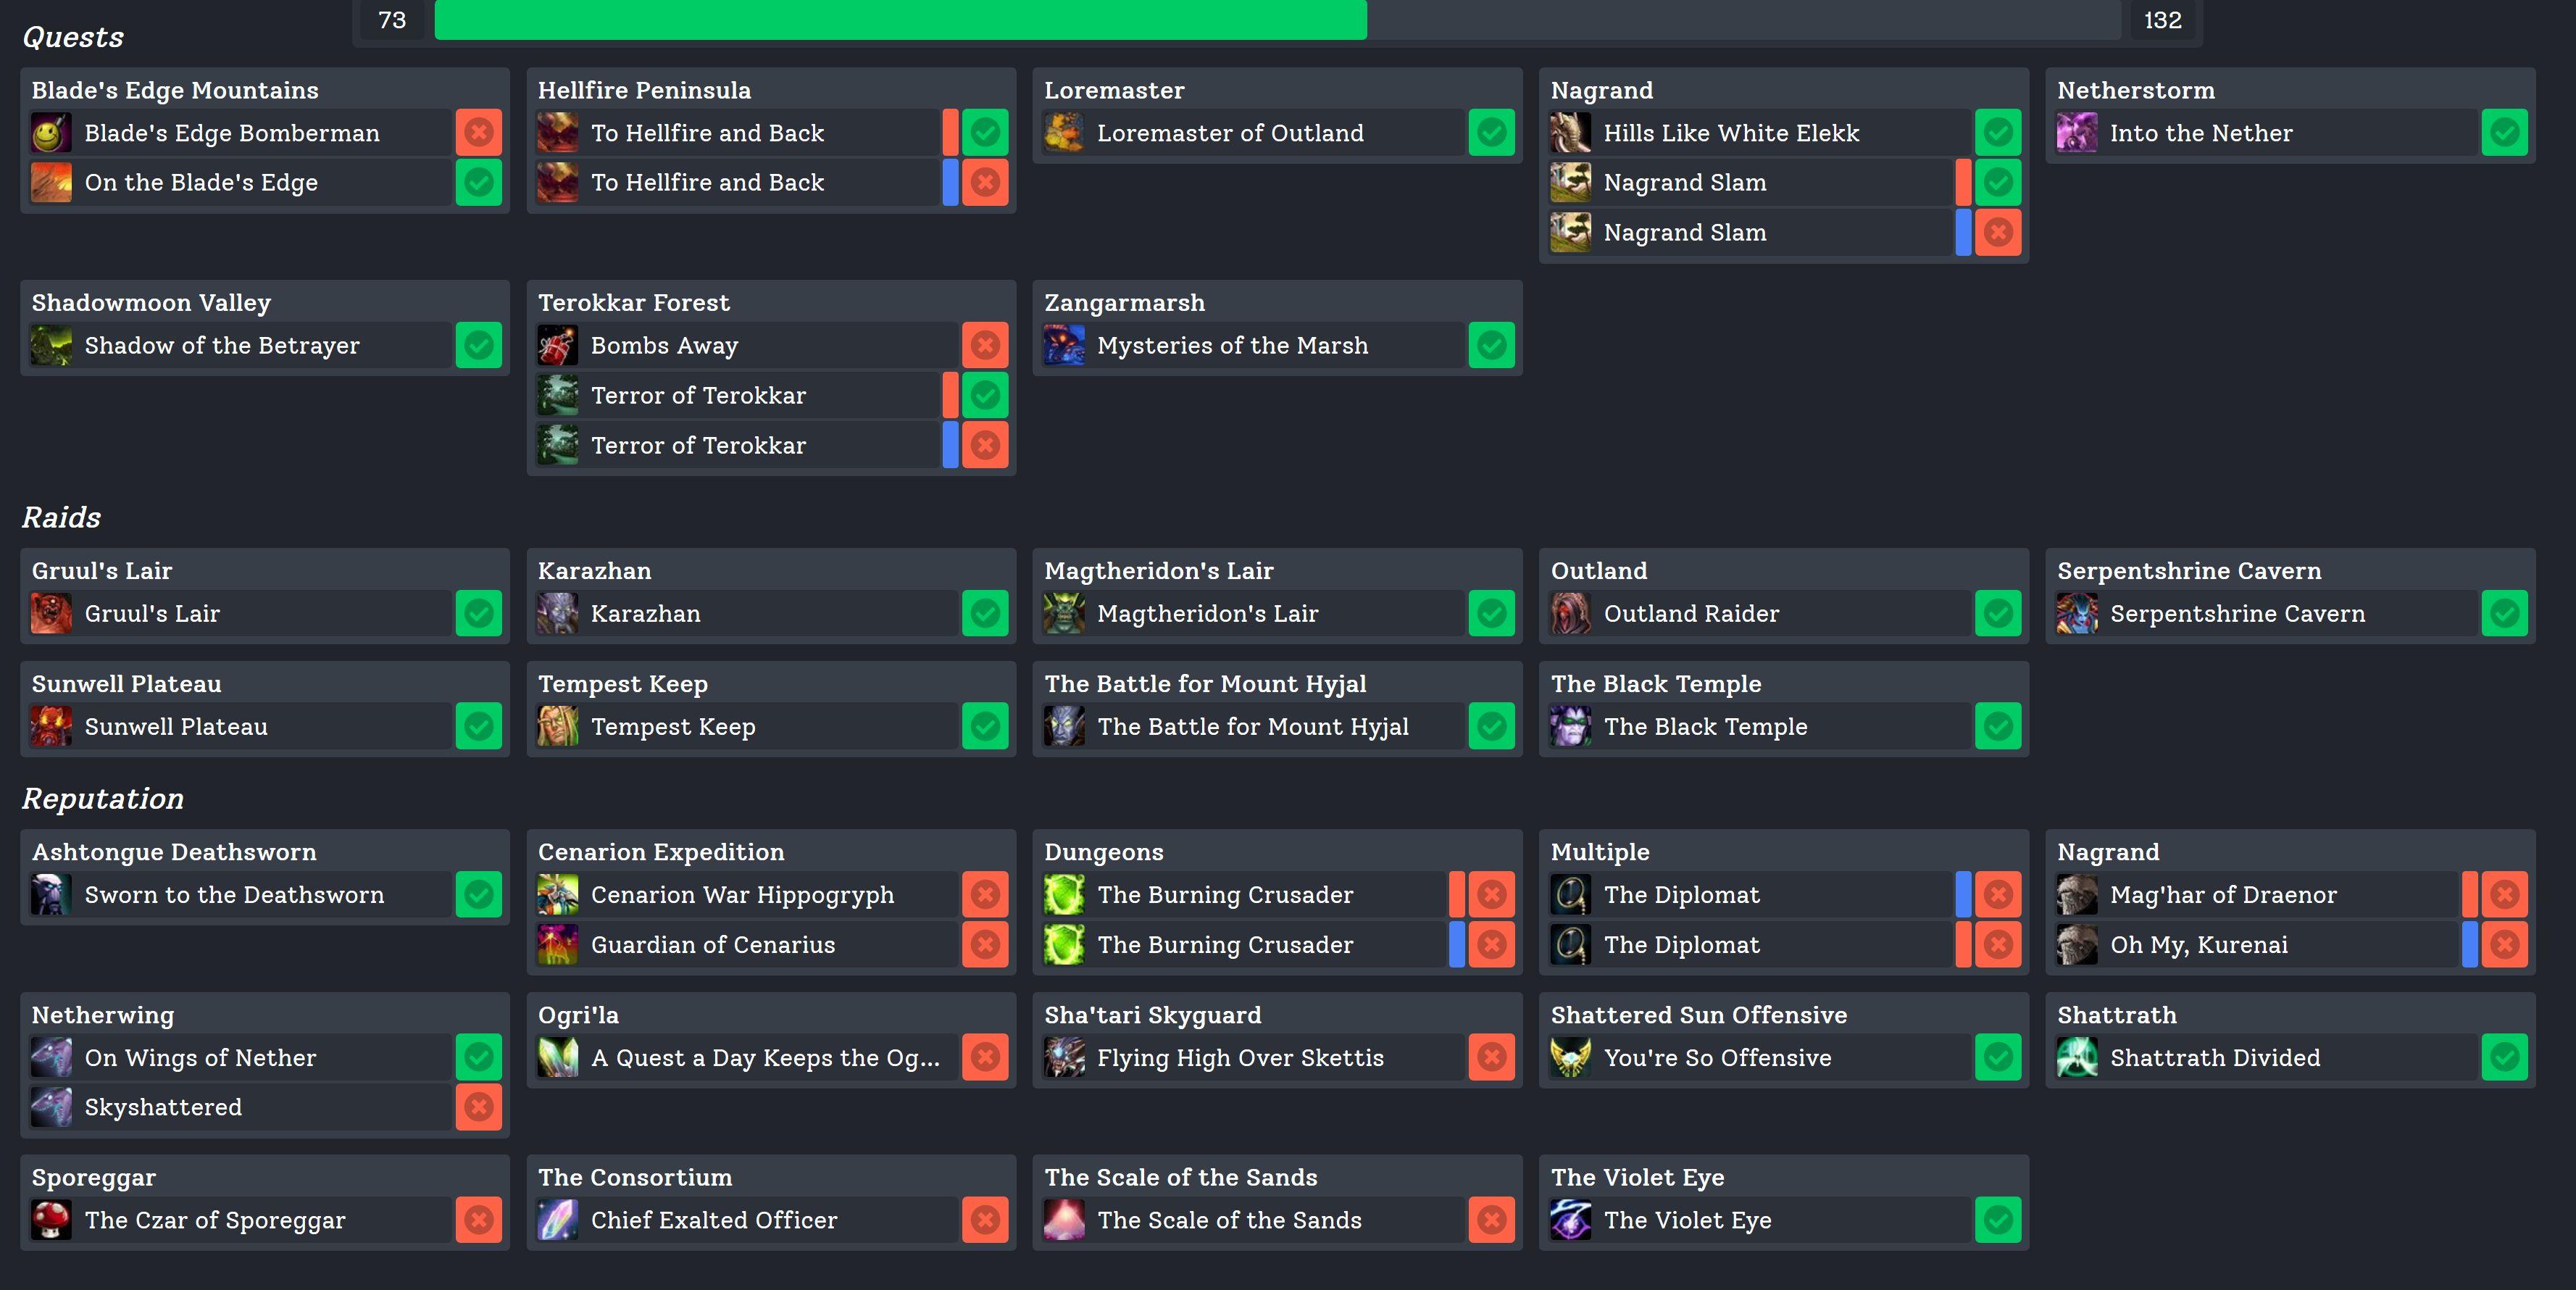This screenshot has height=1290, width=2576.
Task: Click the Blade's Edge Bomberman smiley icon
Action: [x=51, y=133]
